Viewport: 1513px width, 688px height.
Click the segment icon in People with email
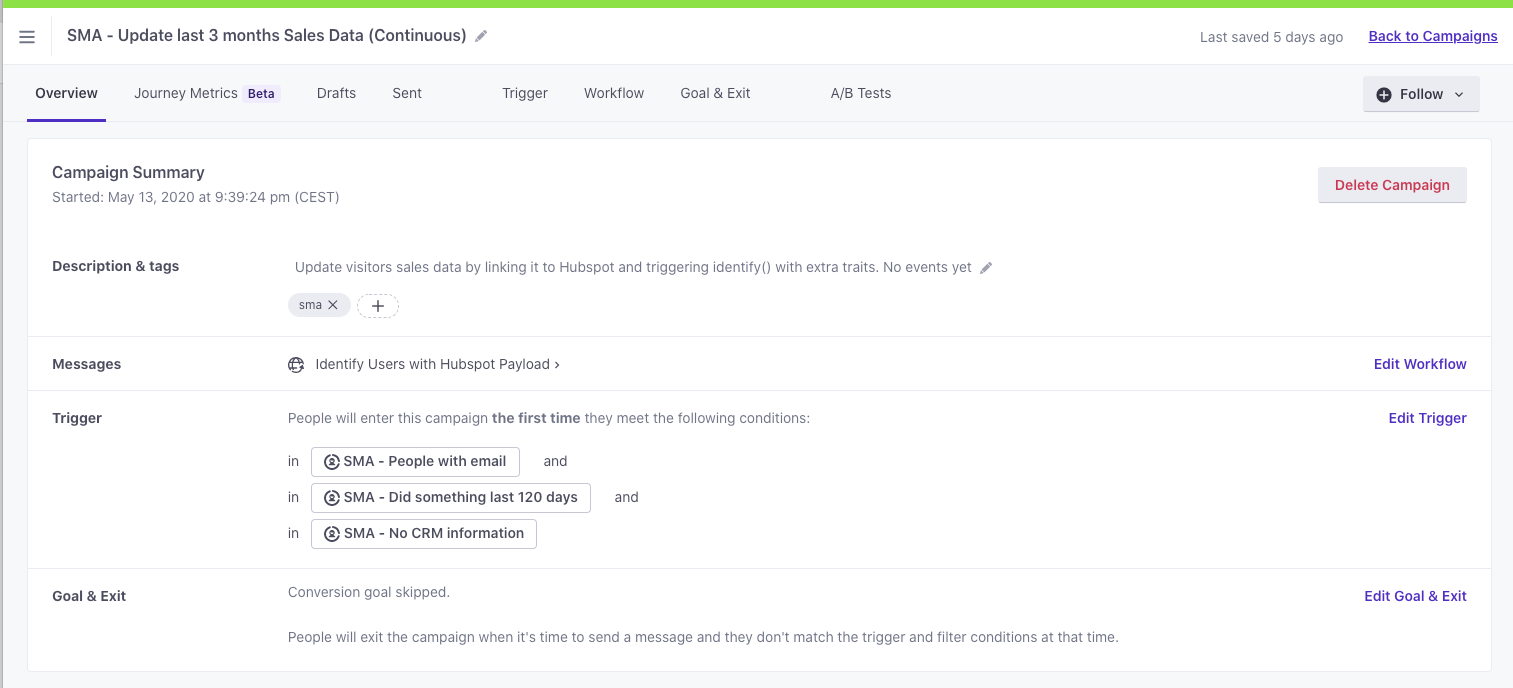click(x=332, y=462)
